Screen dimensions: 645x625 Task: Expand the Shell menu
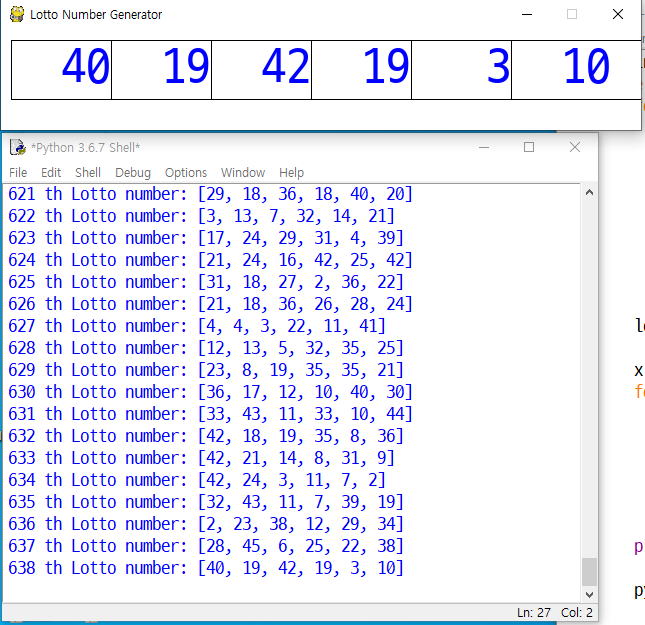coord(88,172)
